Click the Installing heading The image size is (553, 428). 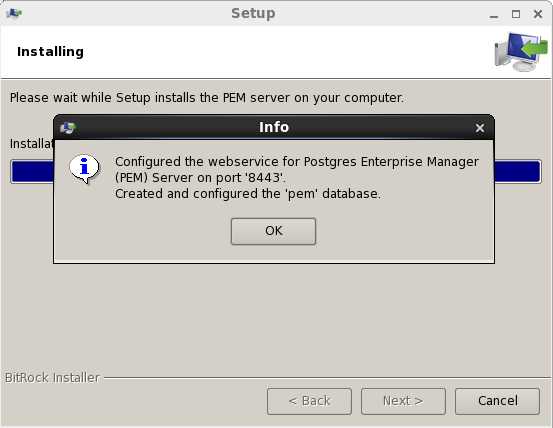pos(50,52)
